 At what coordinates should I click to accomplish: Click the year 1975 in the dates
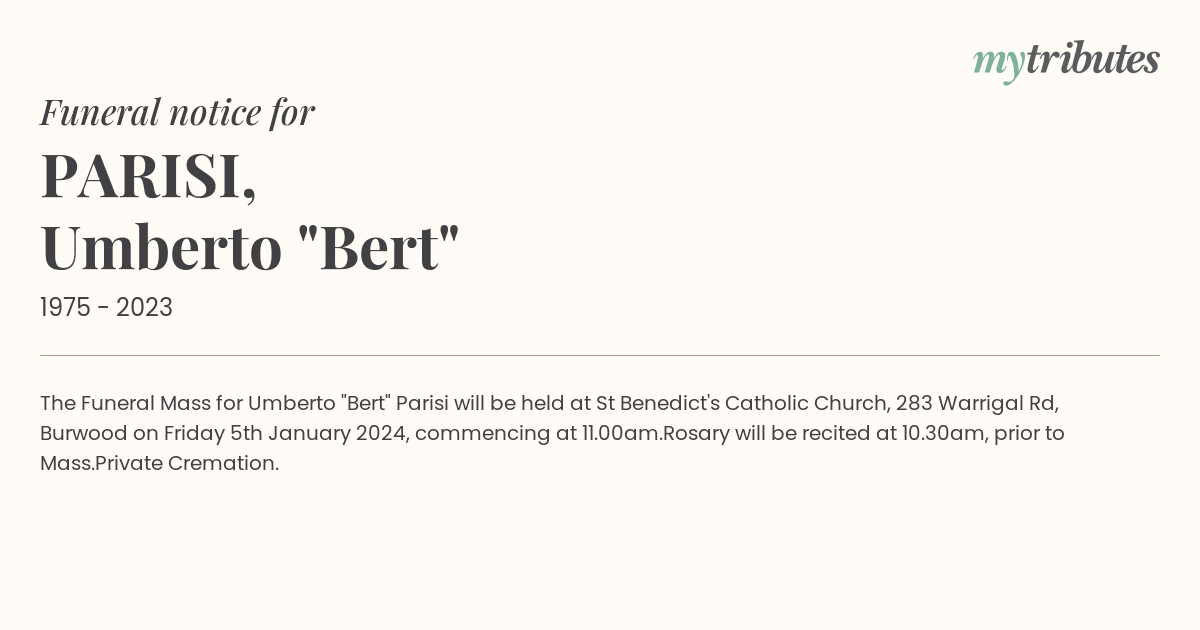click(65, 308)
